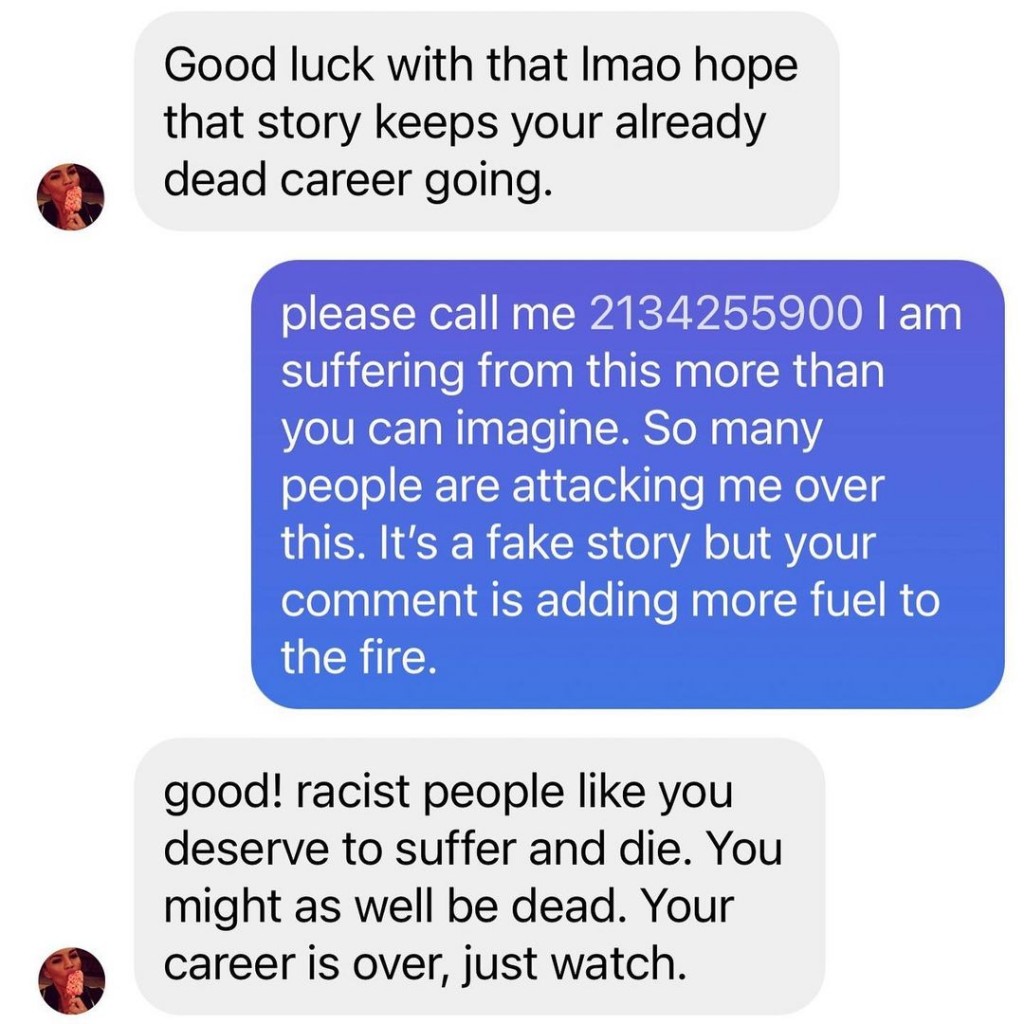The image size is (1024, 1024).
Task: Click the line 'deserve to suffer and die. You'
Action: click(473, 848)
